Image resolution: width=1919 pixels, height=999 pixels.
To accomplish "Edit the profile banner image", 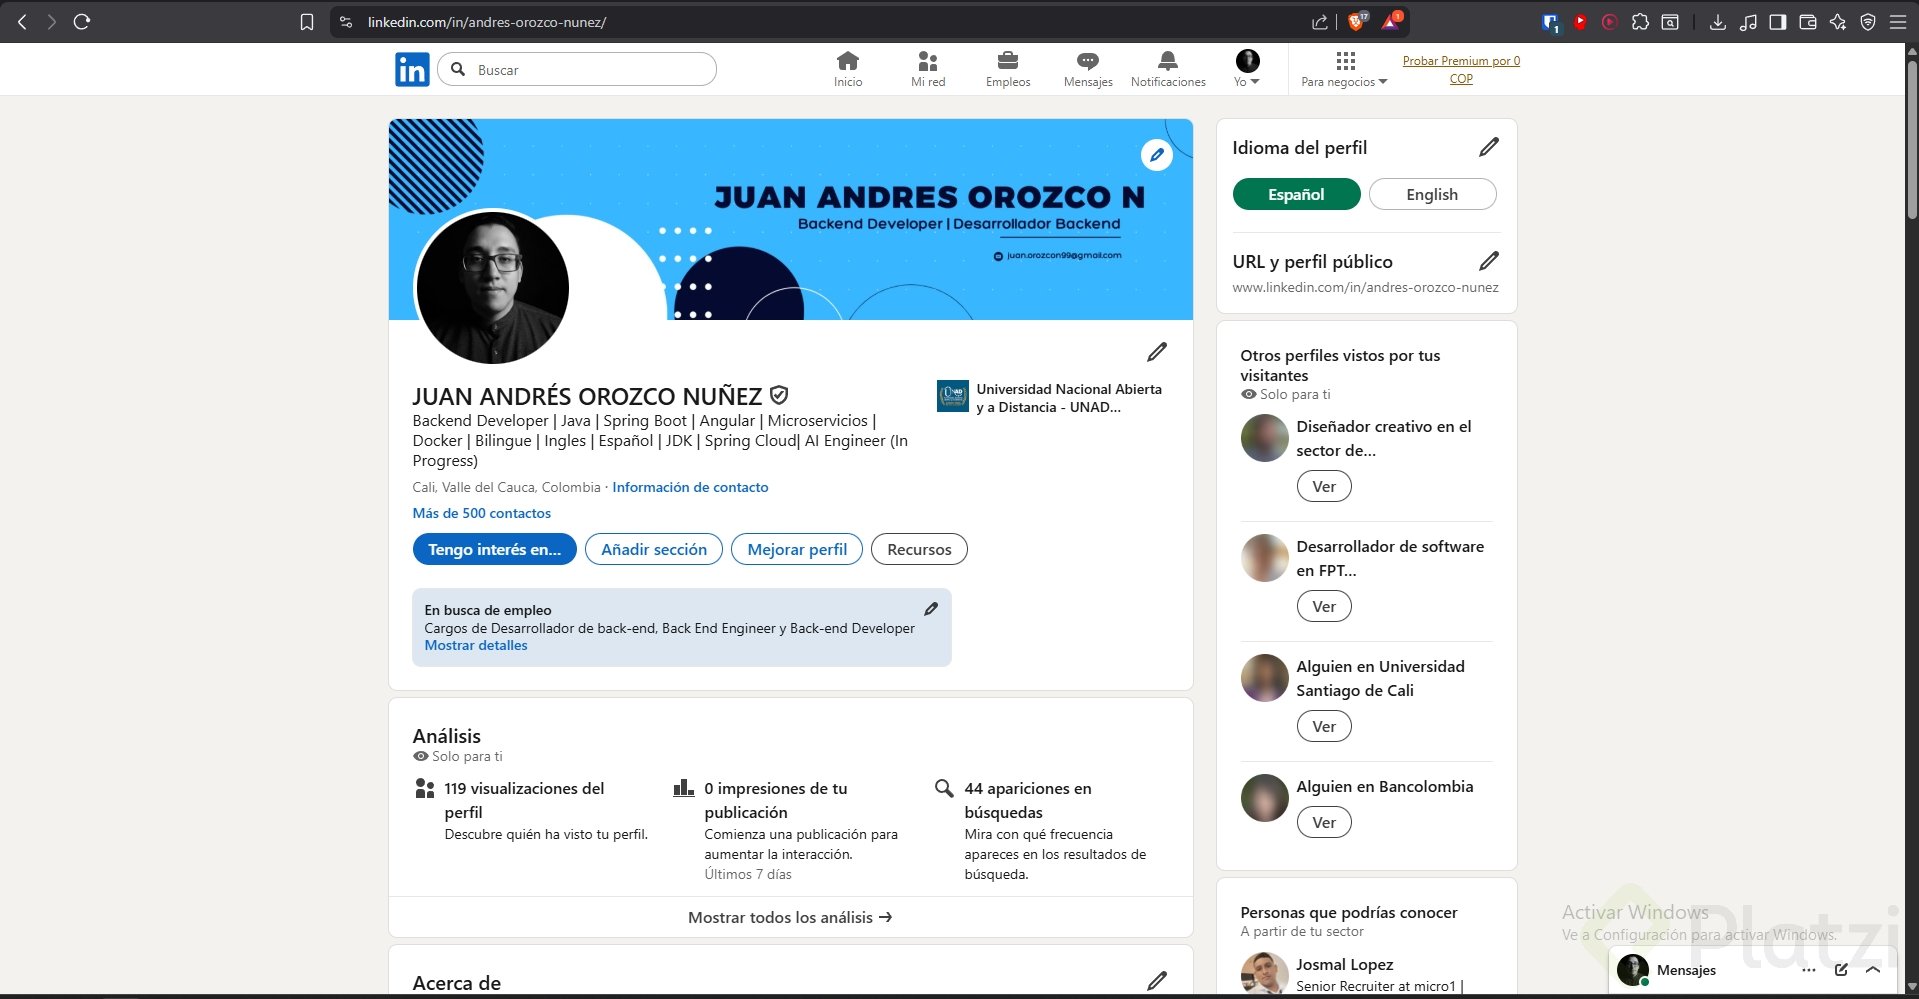I will pyautogui.click(x=1157, y=155).
